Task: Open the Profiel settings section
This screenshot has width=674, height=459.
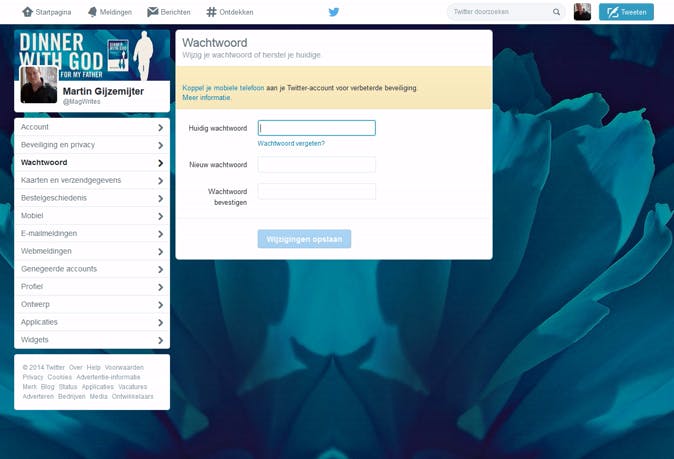Action: 92,287
